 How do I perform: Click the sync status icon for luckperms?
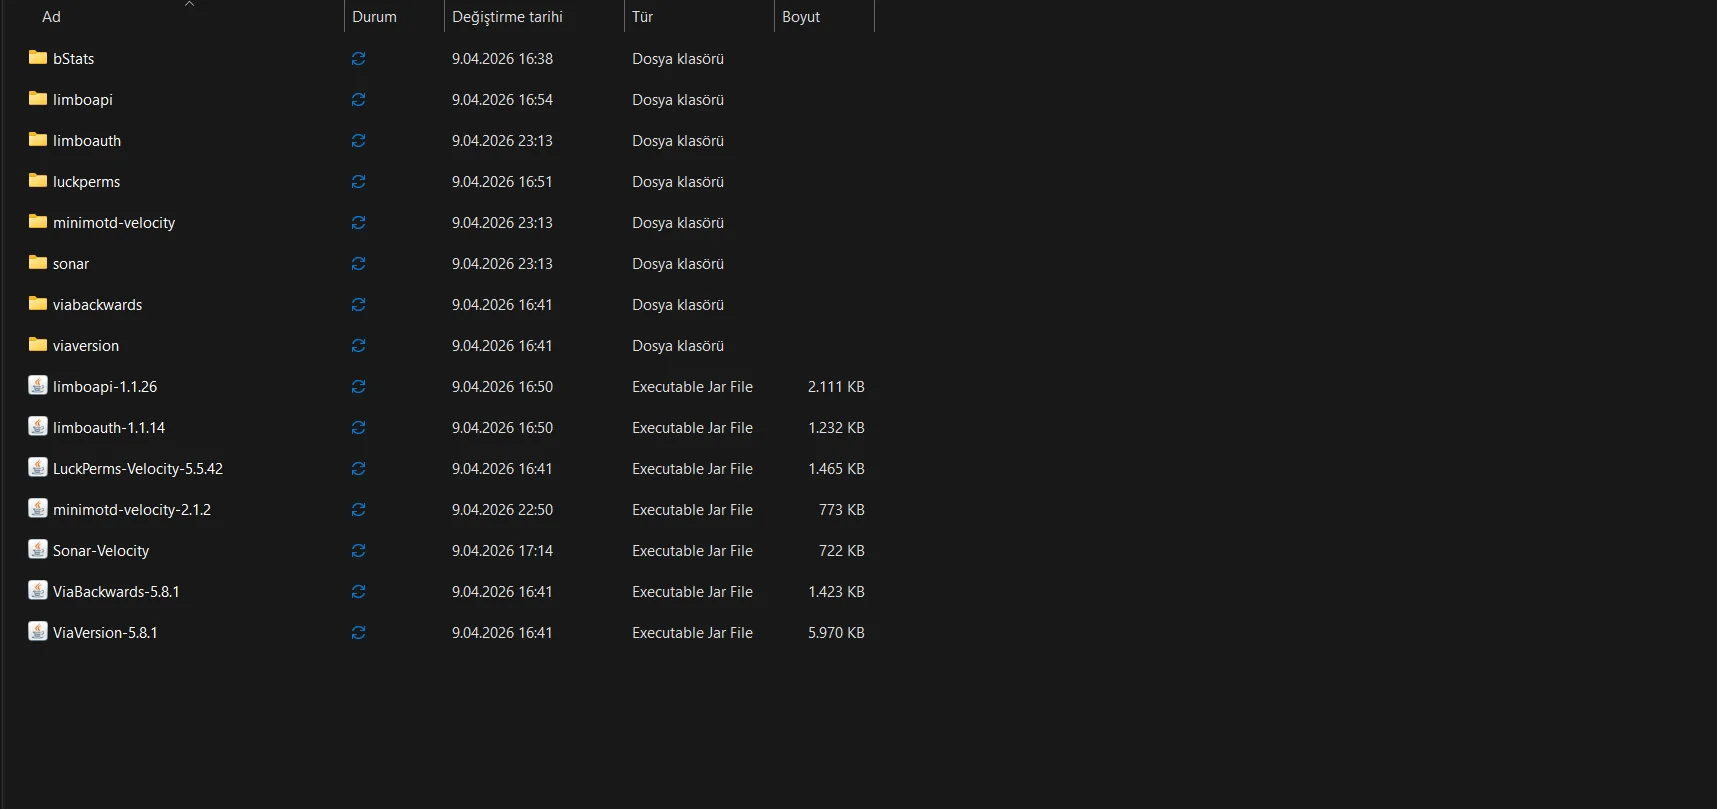pos(358,182)
